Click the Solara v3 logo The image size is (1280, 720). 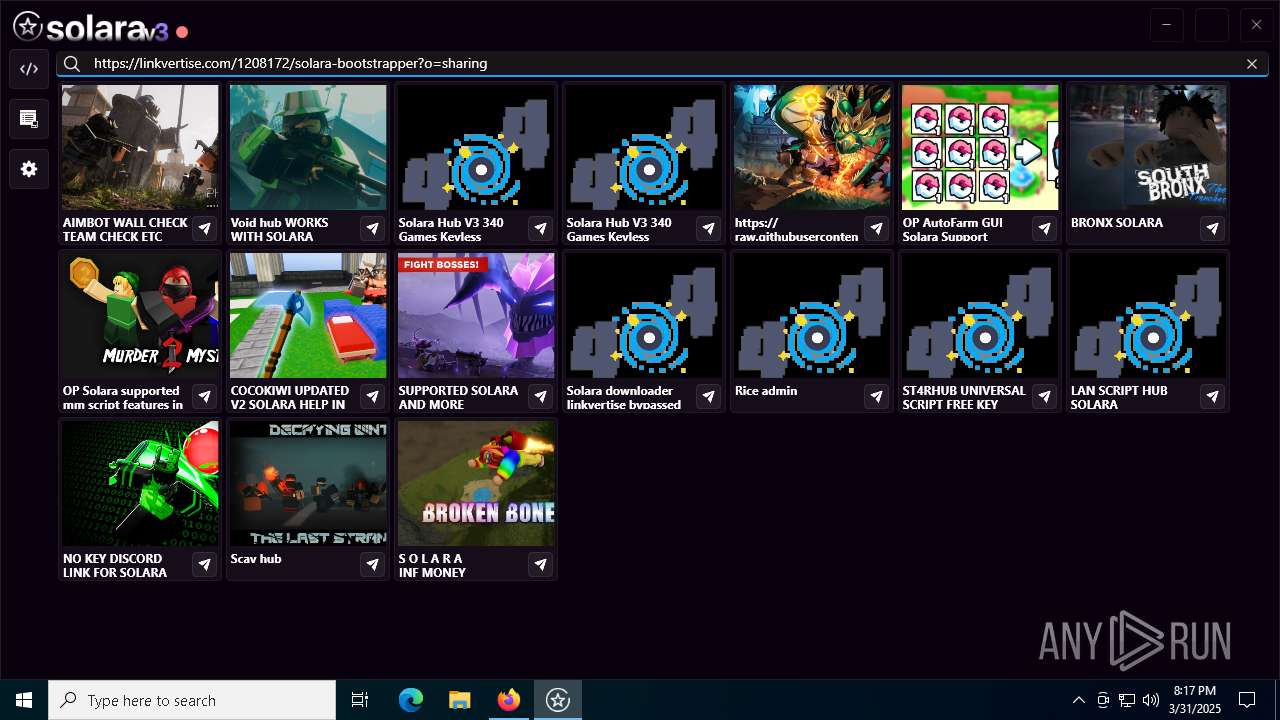point(91,28)
